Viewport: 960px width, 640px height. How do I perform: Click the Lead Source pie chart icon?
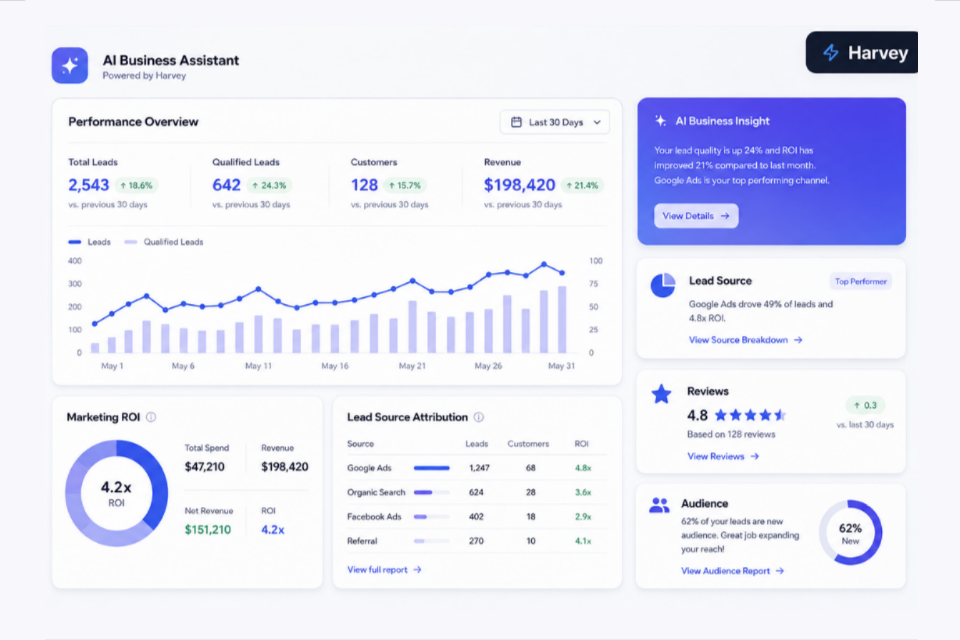coord(662,285)
